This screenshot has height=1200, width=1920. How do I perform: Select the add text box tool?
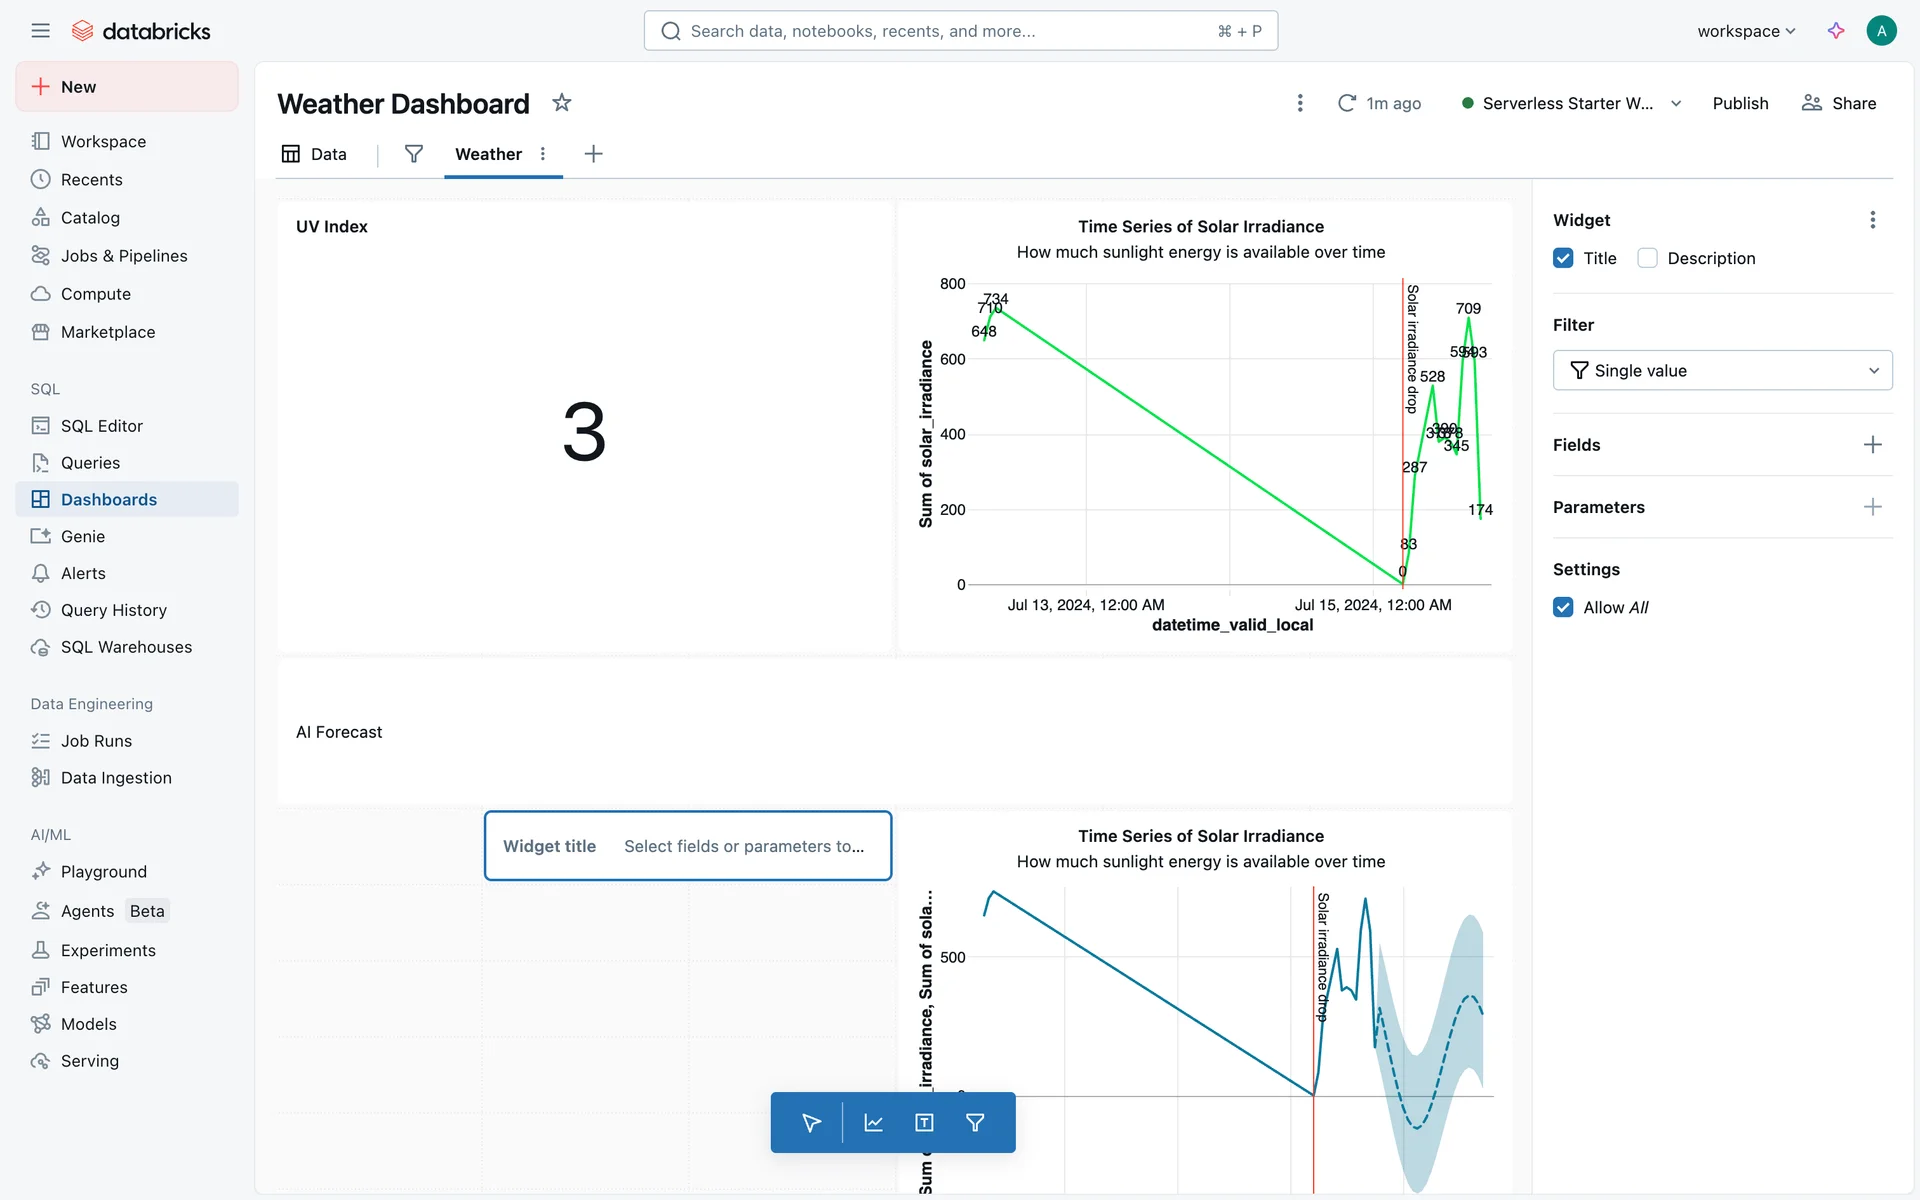(x=924, y=1123)
